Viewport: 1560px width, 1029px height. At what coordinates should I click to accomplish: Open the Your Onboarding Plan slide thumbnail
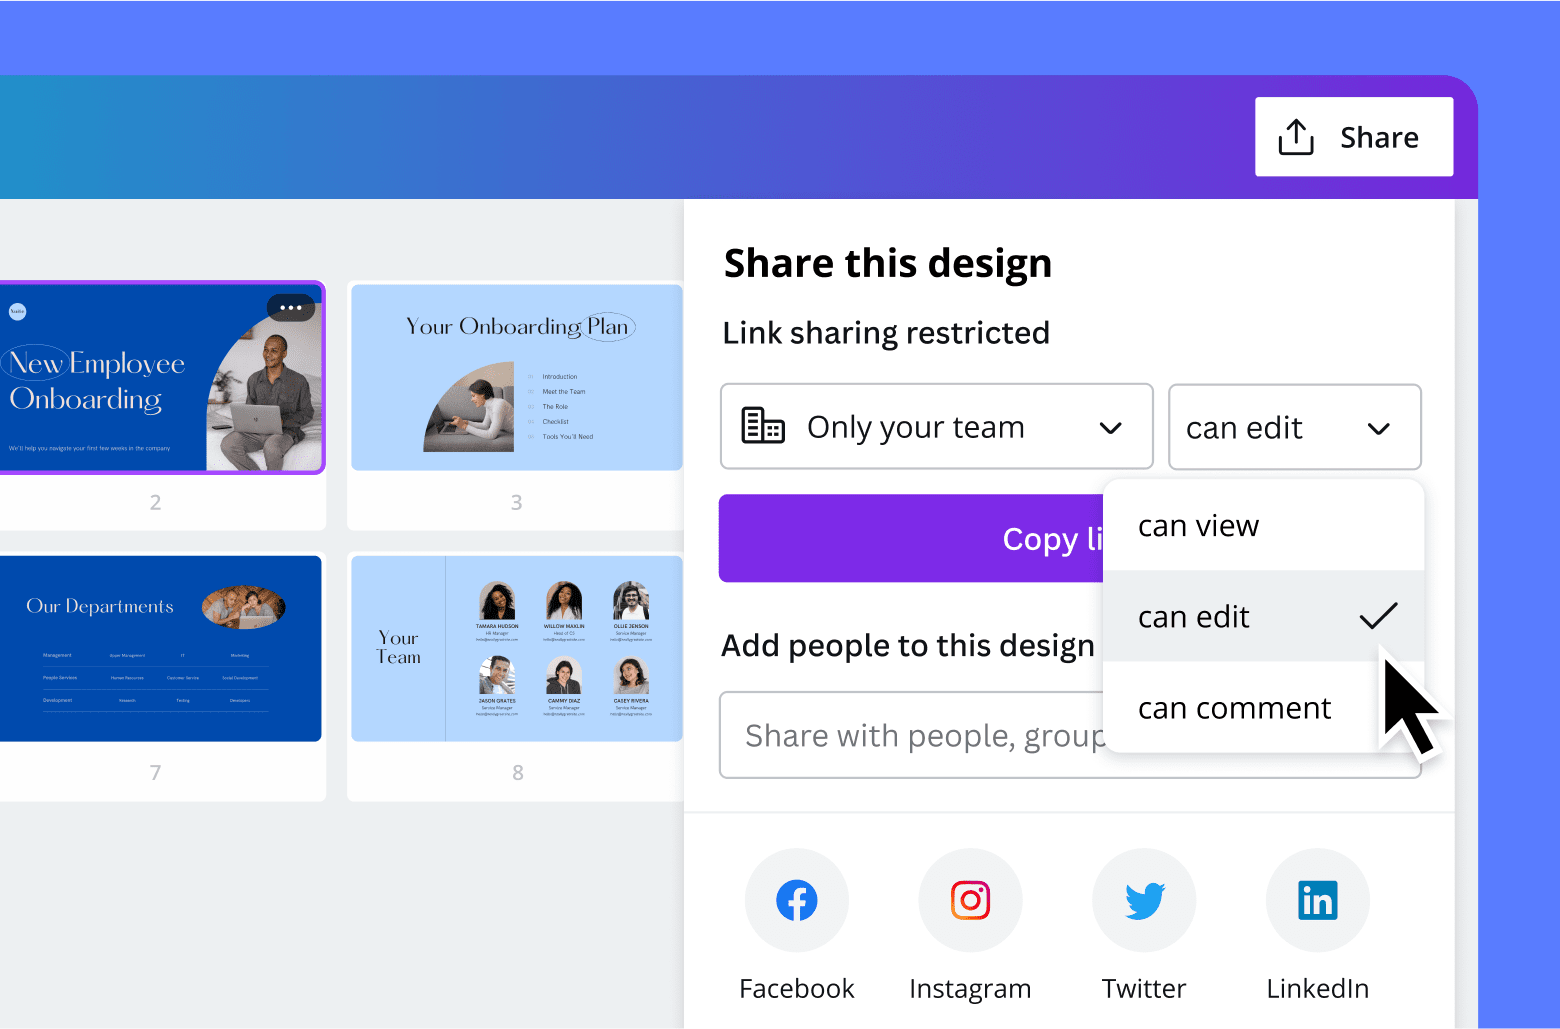[516, 377]
